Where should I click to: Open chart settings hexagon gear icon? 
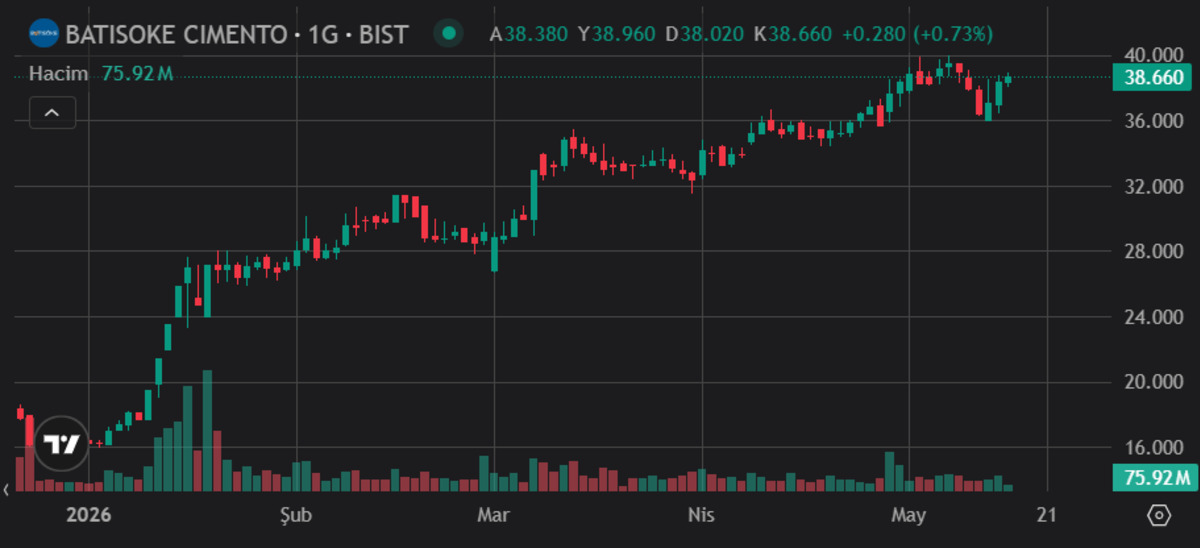tap(1159, 516)
